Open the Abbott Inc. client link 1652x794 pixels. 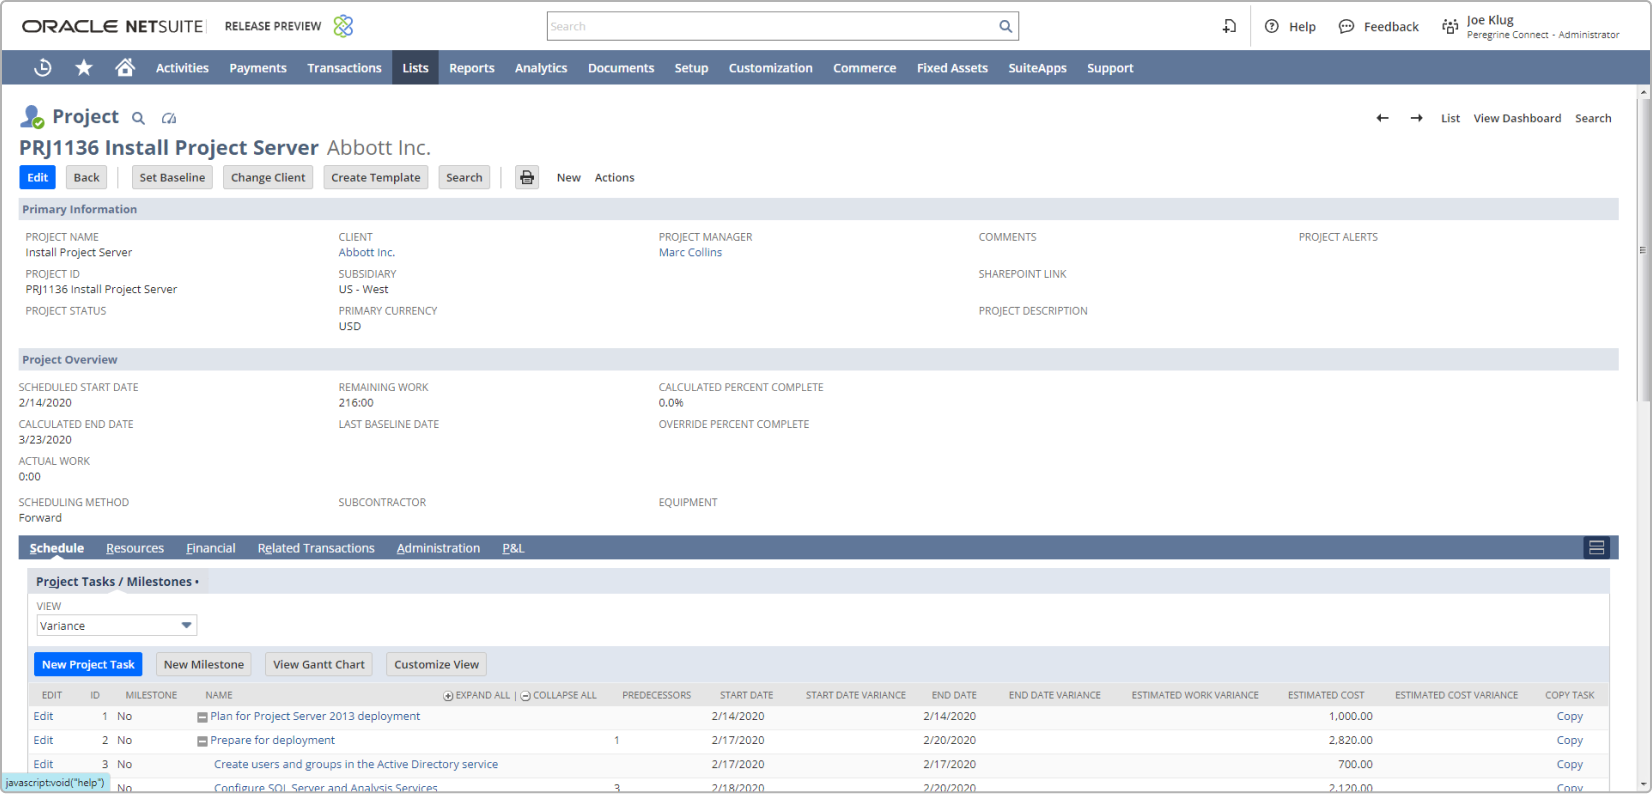pos(367,253)
